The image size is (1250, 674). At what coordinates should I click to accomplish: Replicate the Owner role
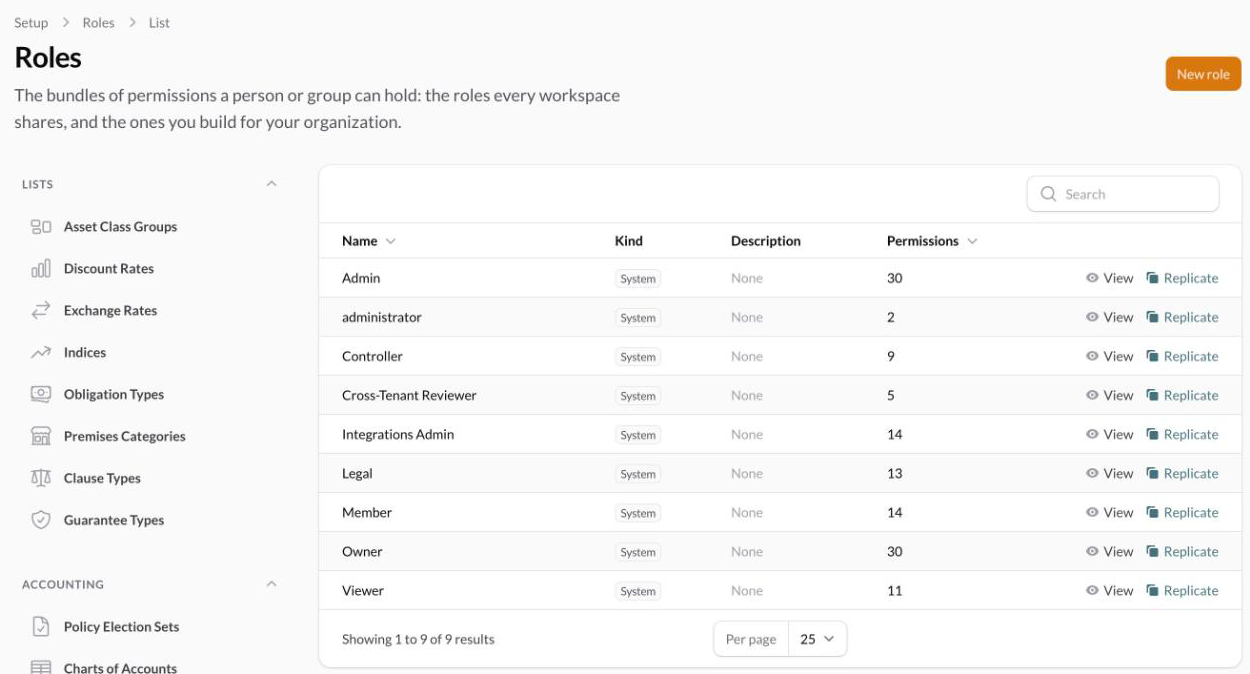[1182, 551]
